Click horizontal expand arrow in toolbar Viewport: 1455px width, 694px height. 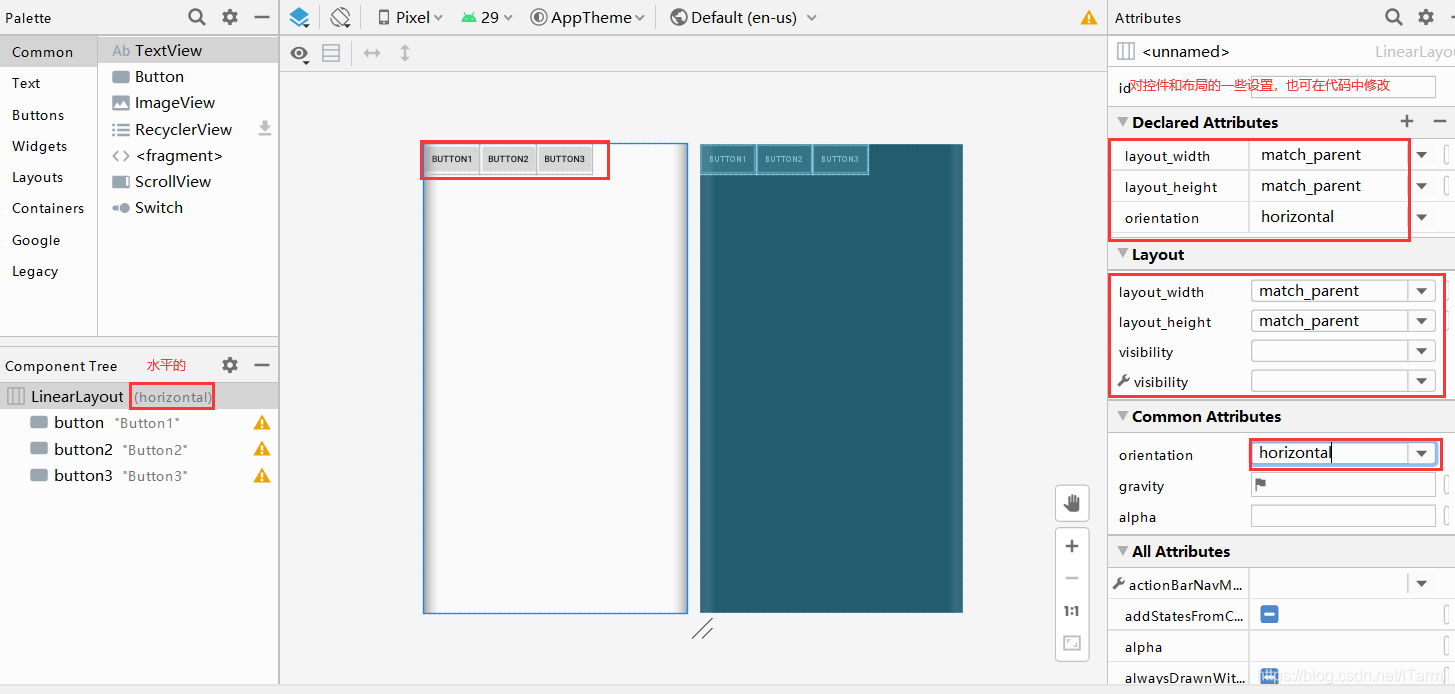coord(372,53)
